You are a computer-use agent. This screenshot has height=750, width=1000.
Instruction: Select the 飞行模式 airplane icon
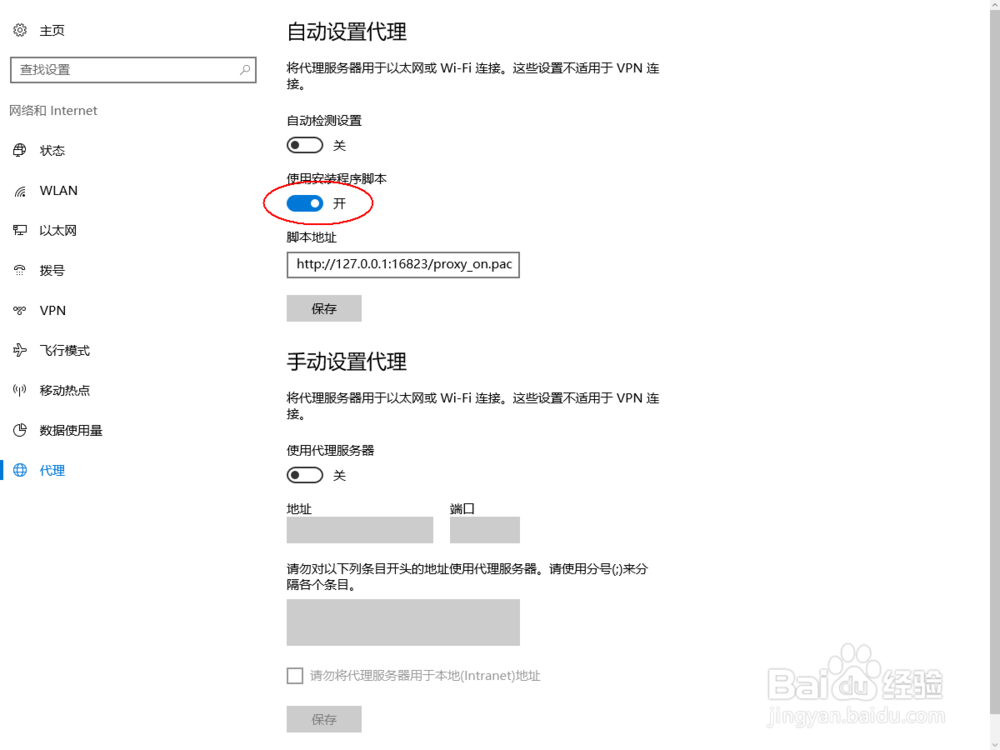pyautogui.click(x=20, y=350)
